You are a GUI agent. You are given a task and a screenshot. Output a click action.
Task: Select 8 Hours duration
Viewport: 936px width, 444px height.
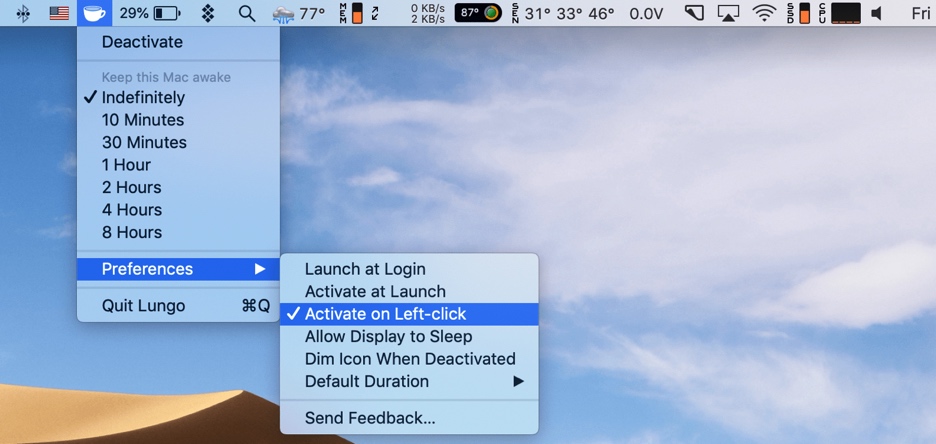178,232
